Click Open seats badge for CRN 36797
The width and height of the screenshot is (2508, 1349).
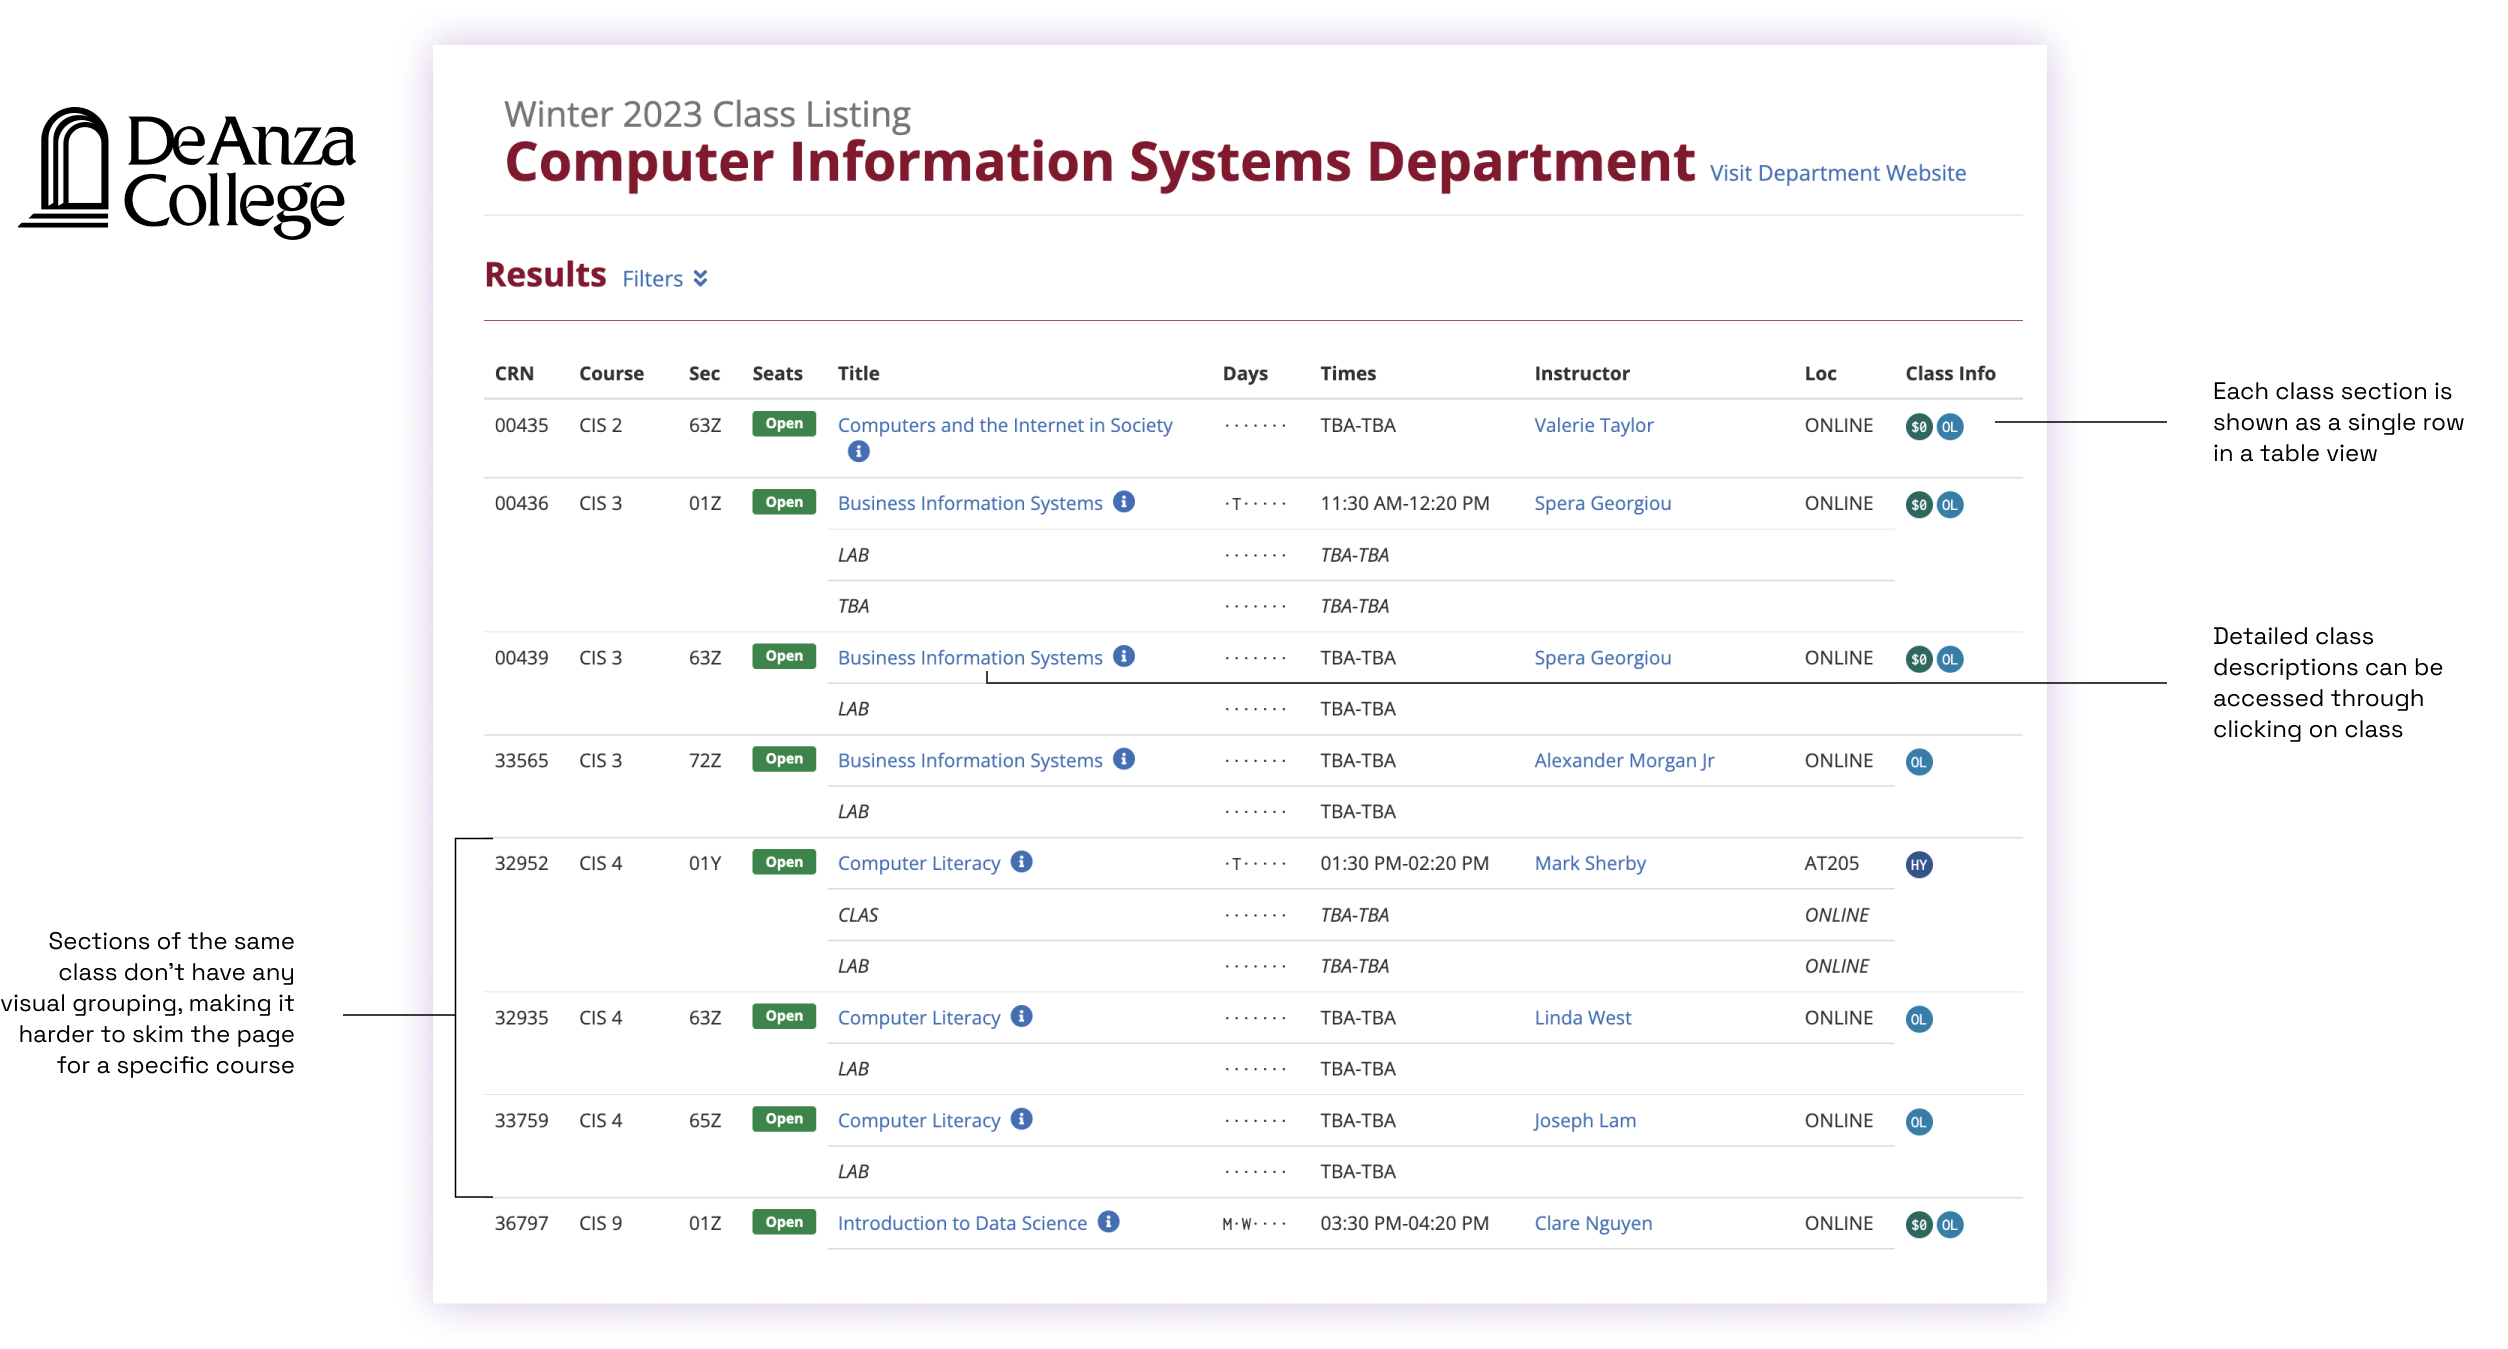[x=784, y=1221]
